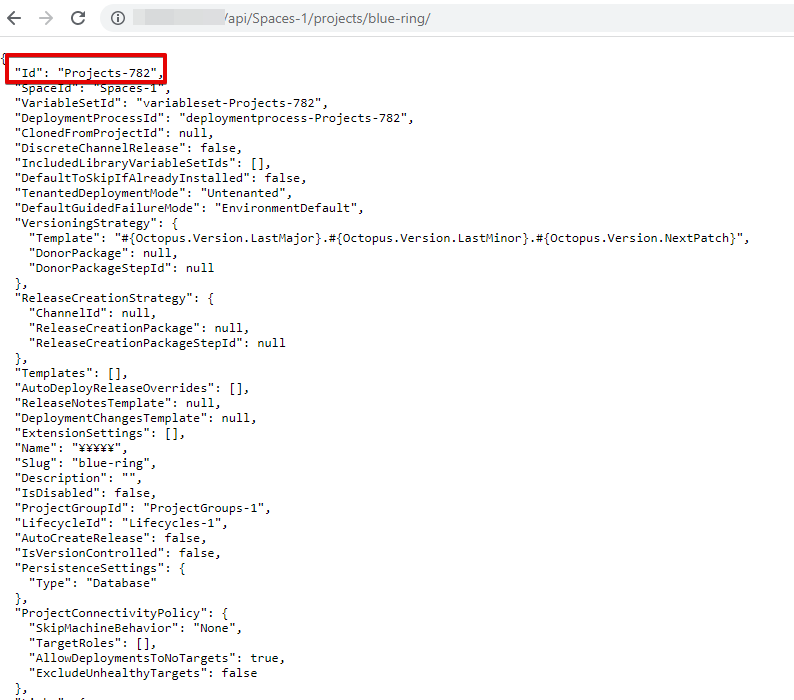Viewport: 794px width, 700px height.
Task: Click "IncludedLibraryVariableSetIds" line
Action: pos(143,163)
